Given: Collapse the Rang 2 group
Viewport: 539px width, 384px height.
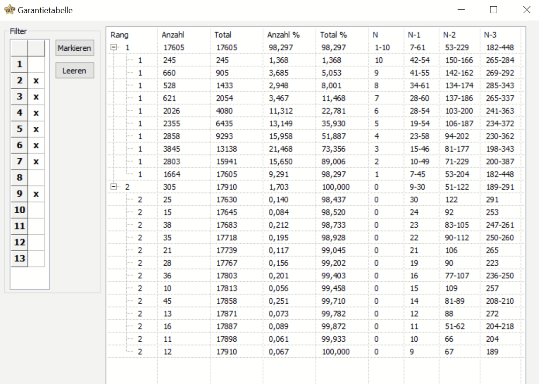Looking at the screenshot, I should [114, 187].
